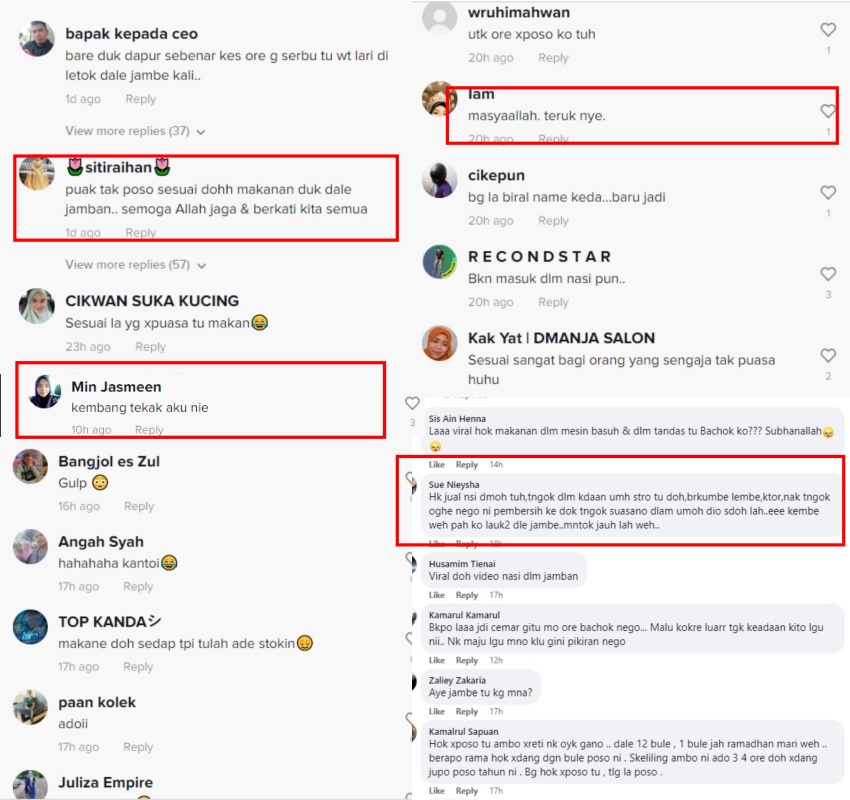Like Zaliey Zakaria's comment

coord(436,712)
